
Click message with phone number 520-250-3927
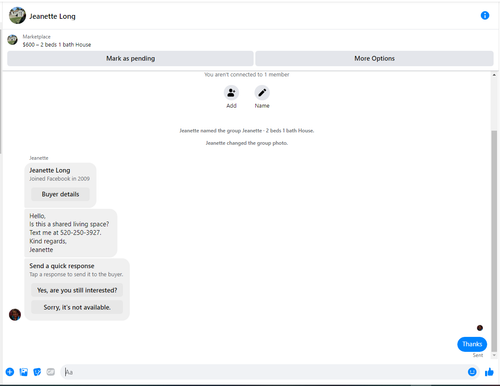tap(71, 233)
